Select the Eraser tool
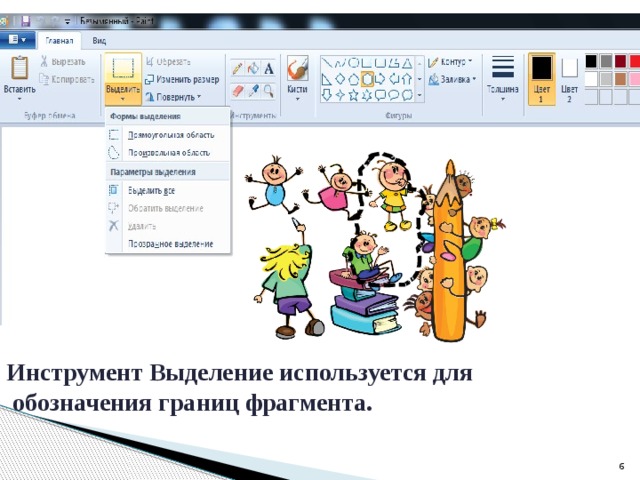The height and width of the screenshot is (480, 640). tap(238, 91)
